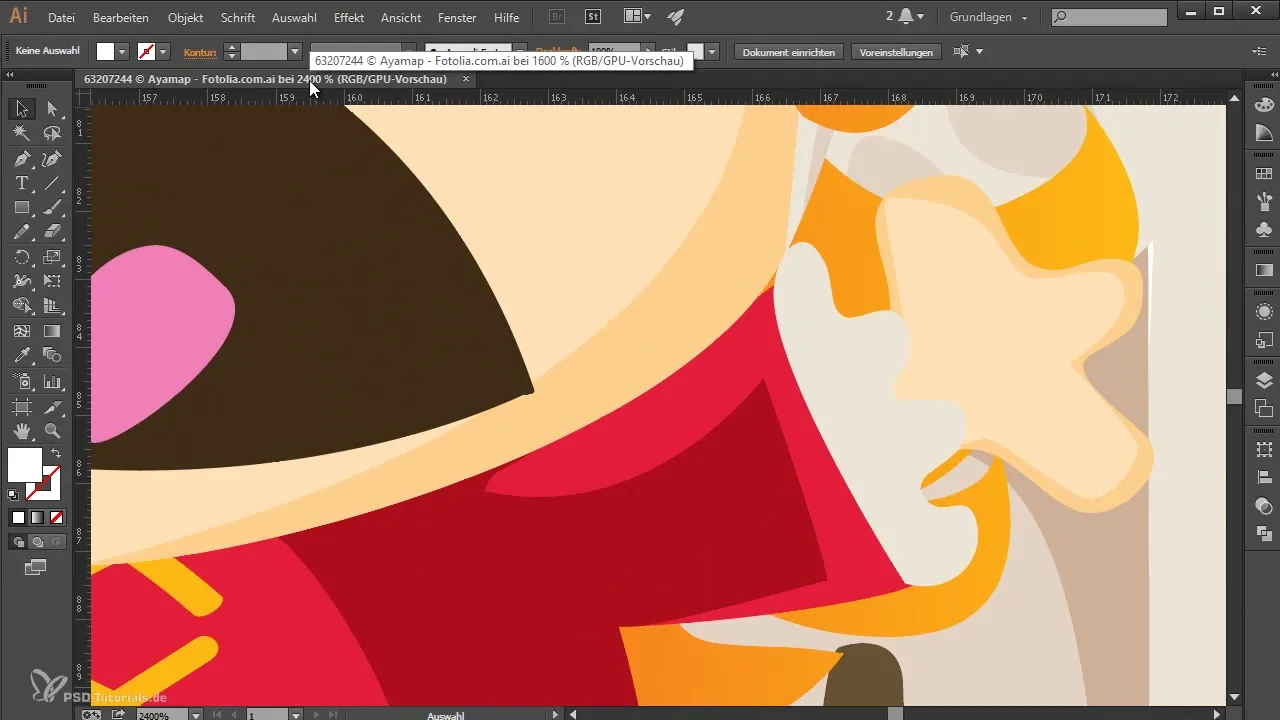1280x720 pixels.
Task: Open the Arrange Documents dropdown
Action: click(637, 17)
